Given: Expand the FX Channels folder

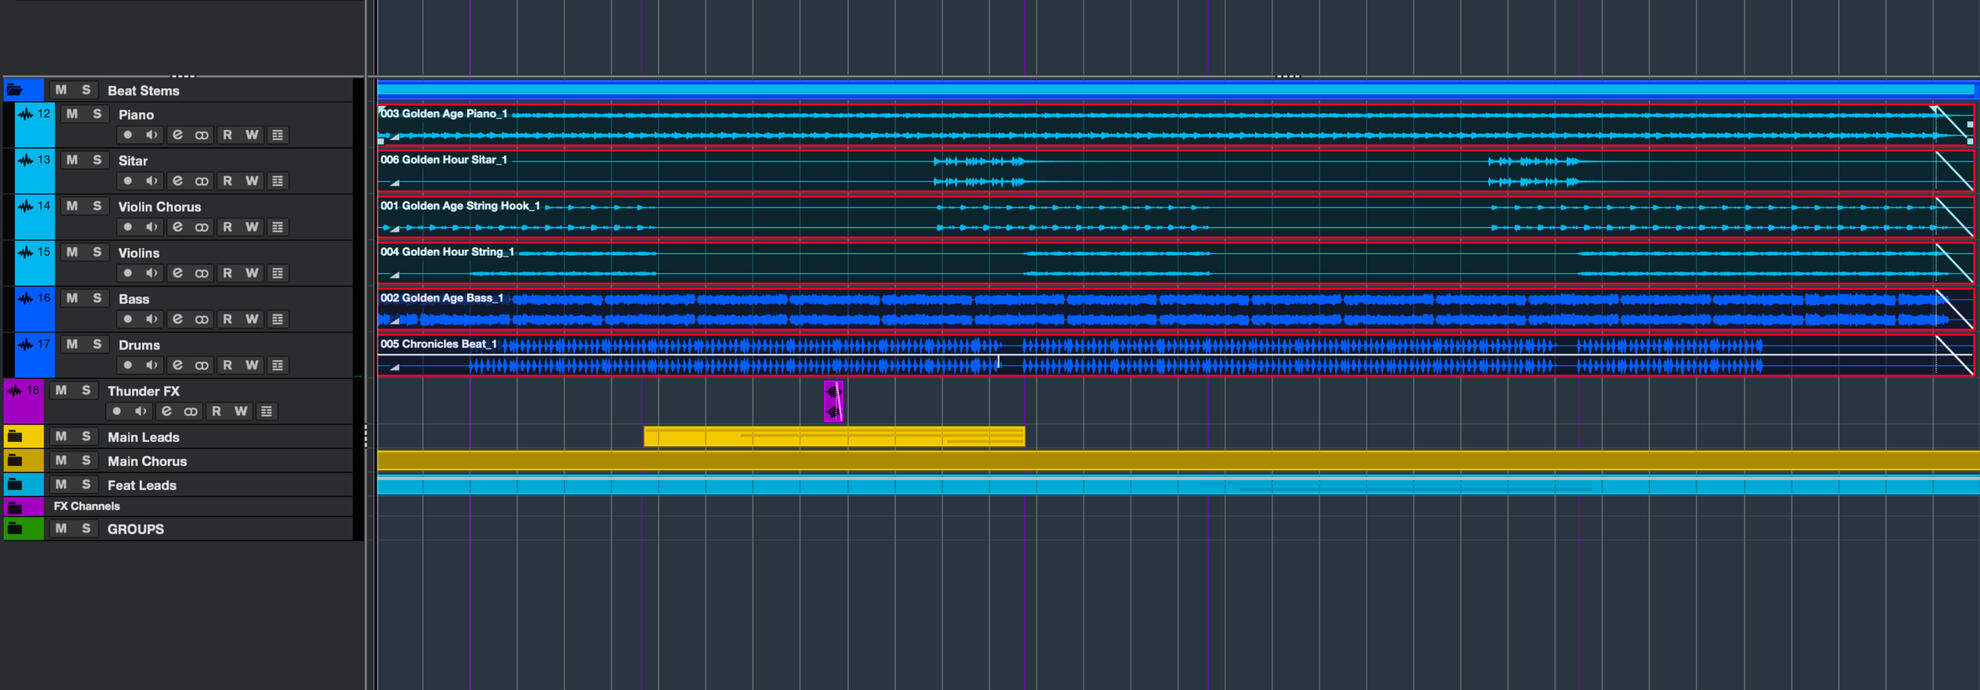Looking at the screenshot, I should 15,507.
